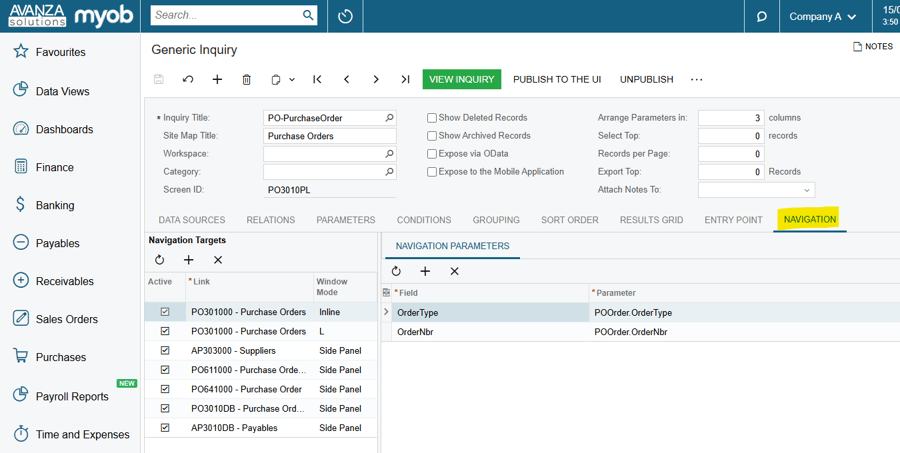Toggle Show Deleted Records checkbox
The width and height of the screenshot is (900, 453).
coord(432,118)
